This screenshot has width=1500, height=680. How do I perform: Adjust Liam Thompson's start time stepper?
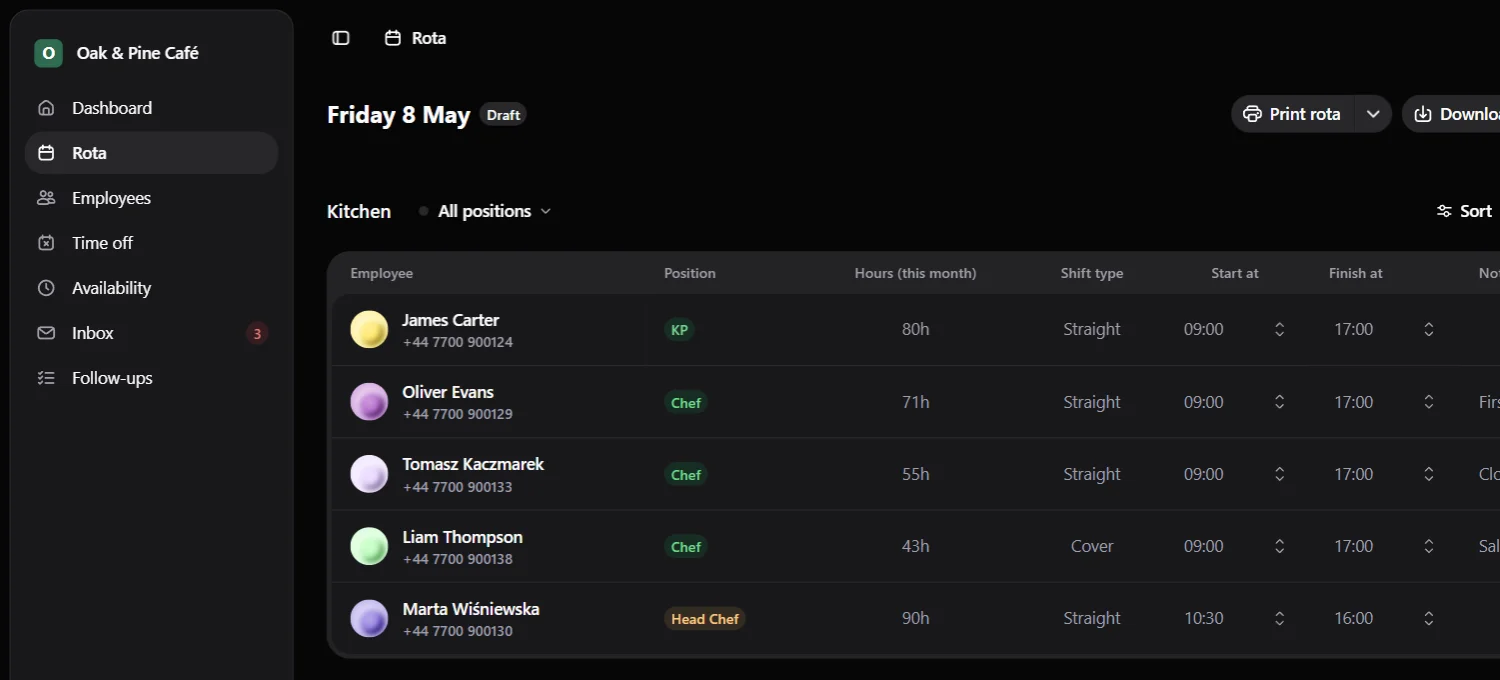1279,546
